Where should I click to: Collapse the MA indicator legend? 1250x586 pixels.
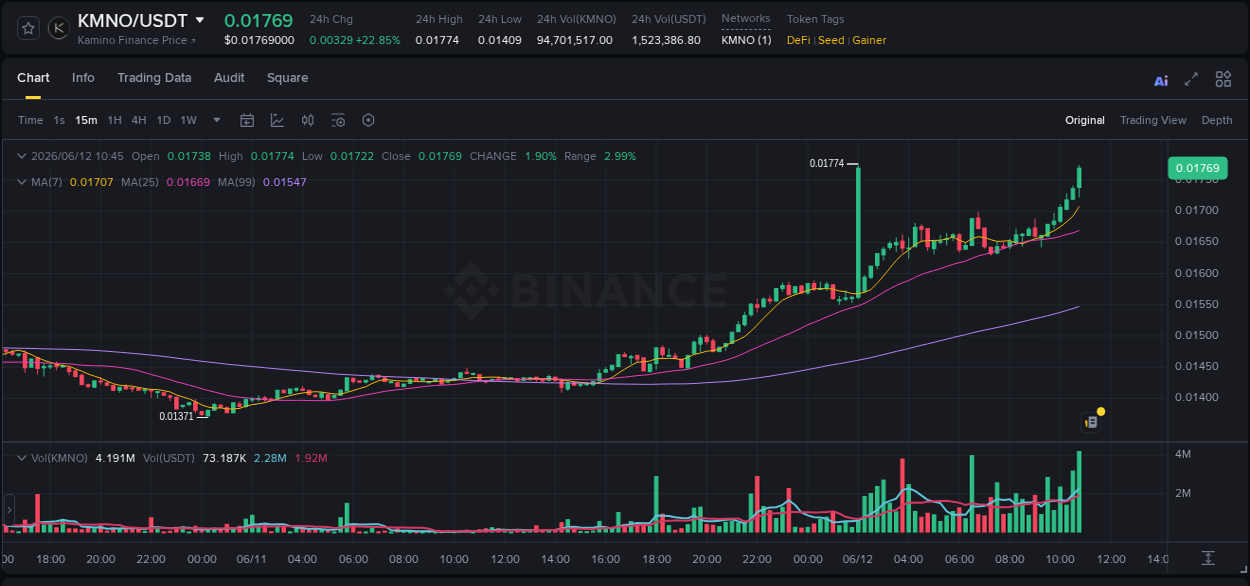(22, 182)
